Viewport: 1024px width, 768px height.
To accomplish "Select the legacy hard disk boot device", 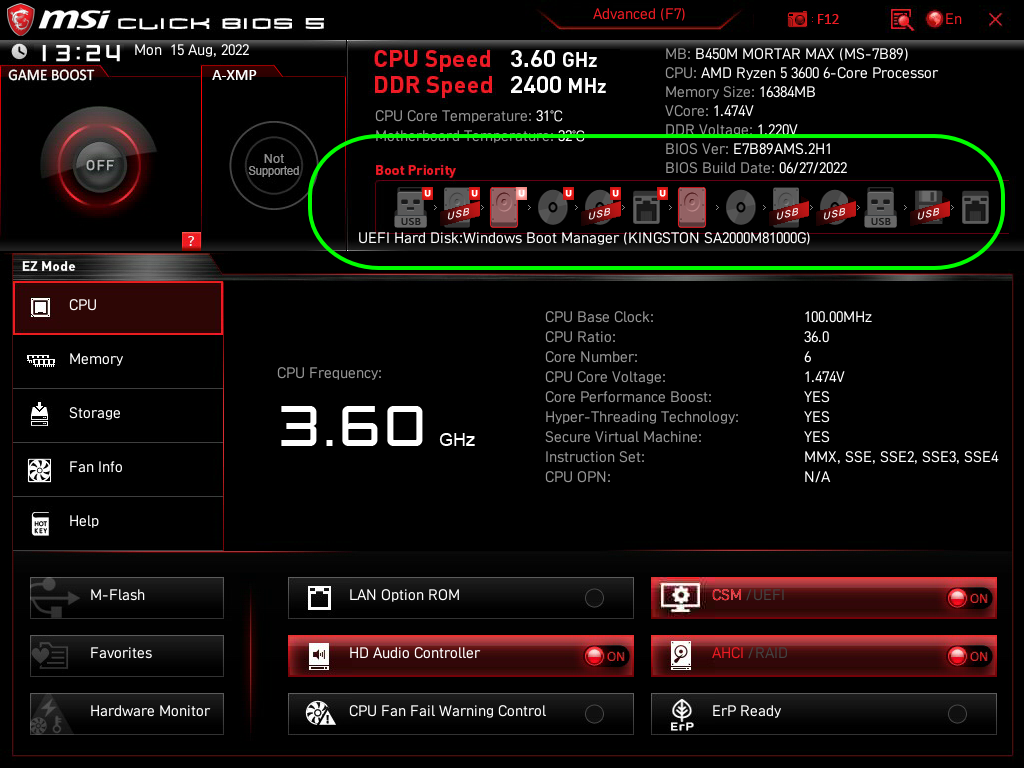I will 692,208.
